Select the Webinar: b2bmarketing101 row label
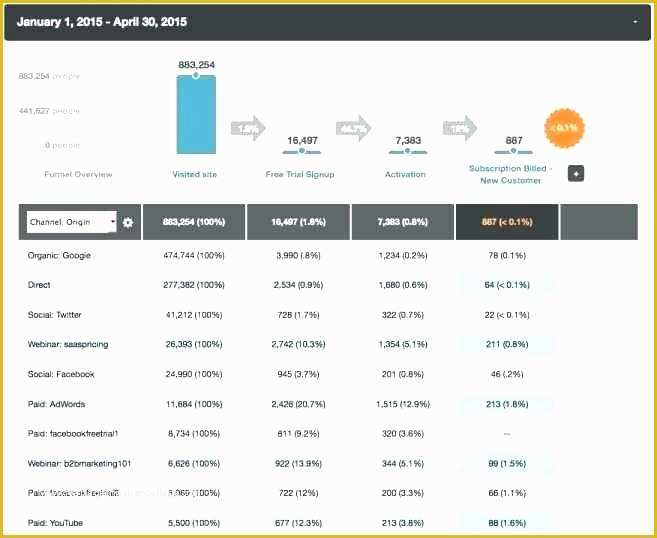Viewport: 657px width, 538px height. pos(79,463)
